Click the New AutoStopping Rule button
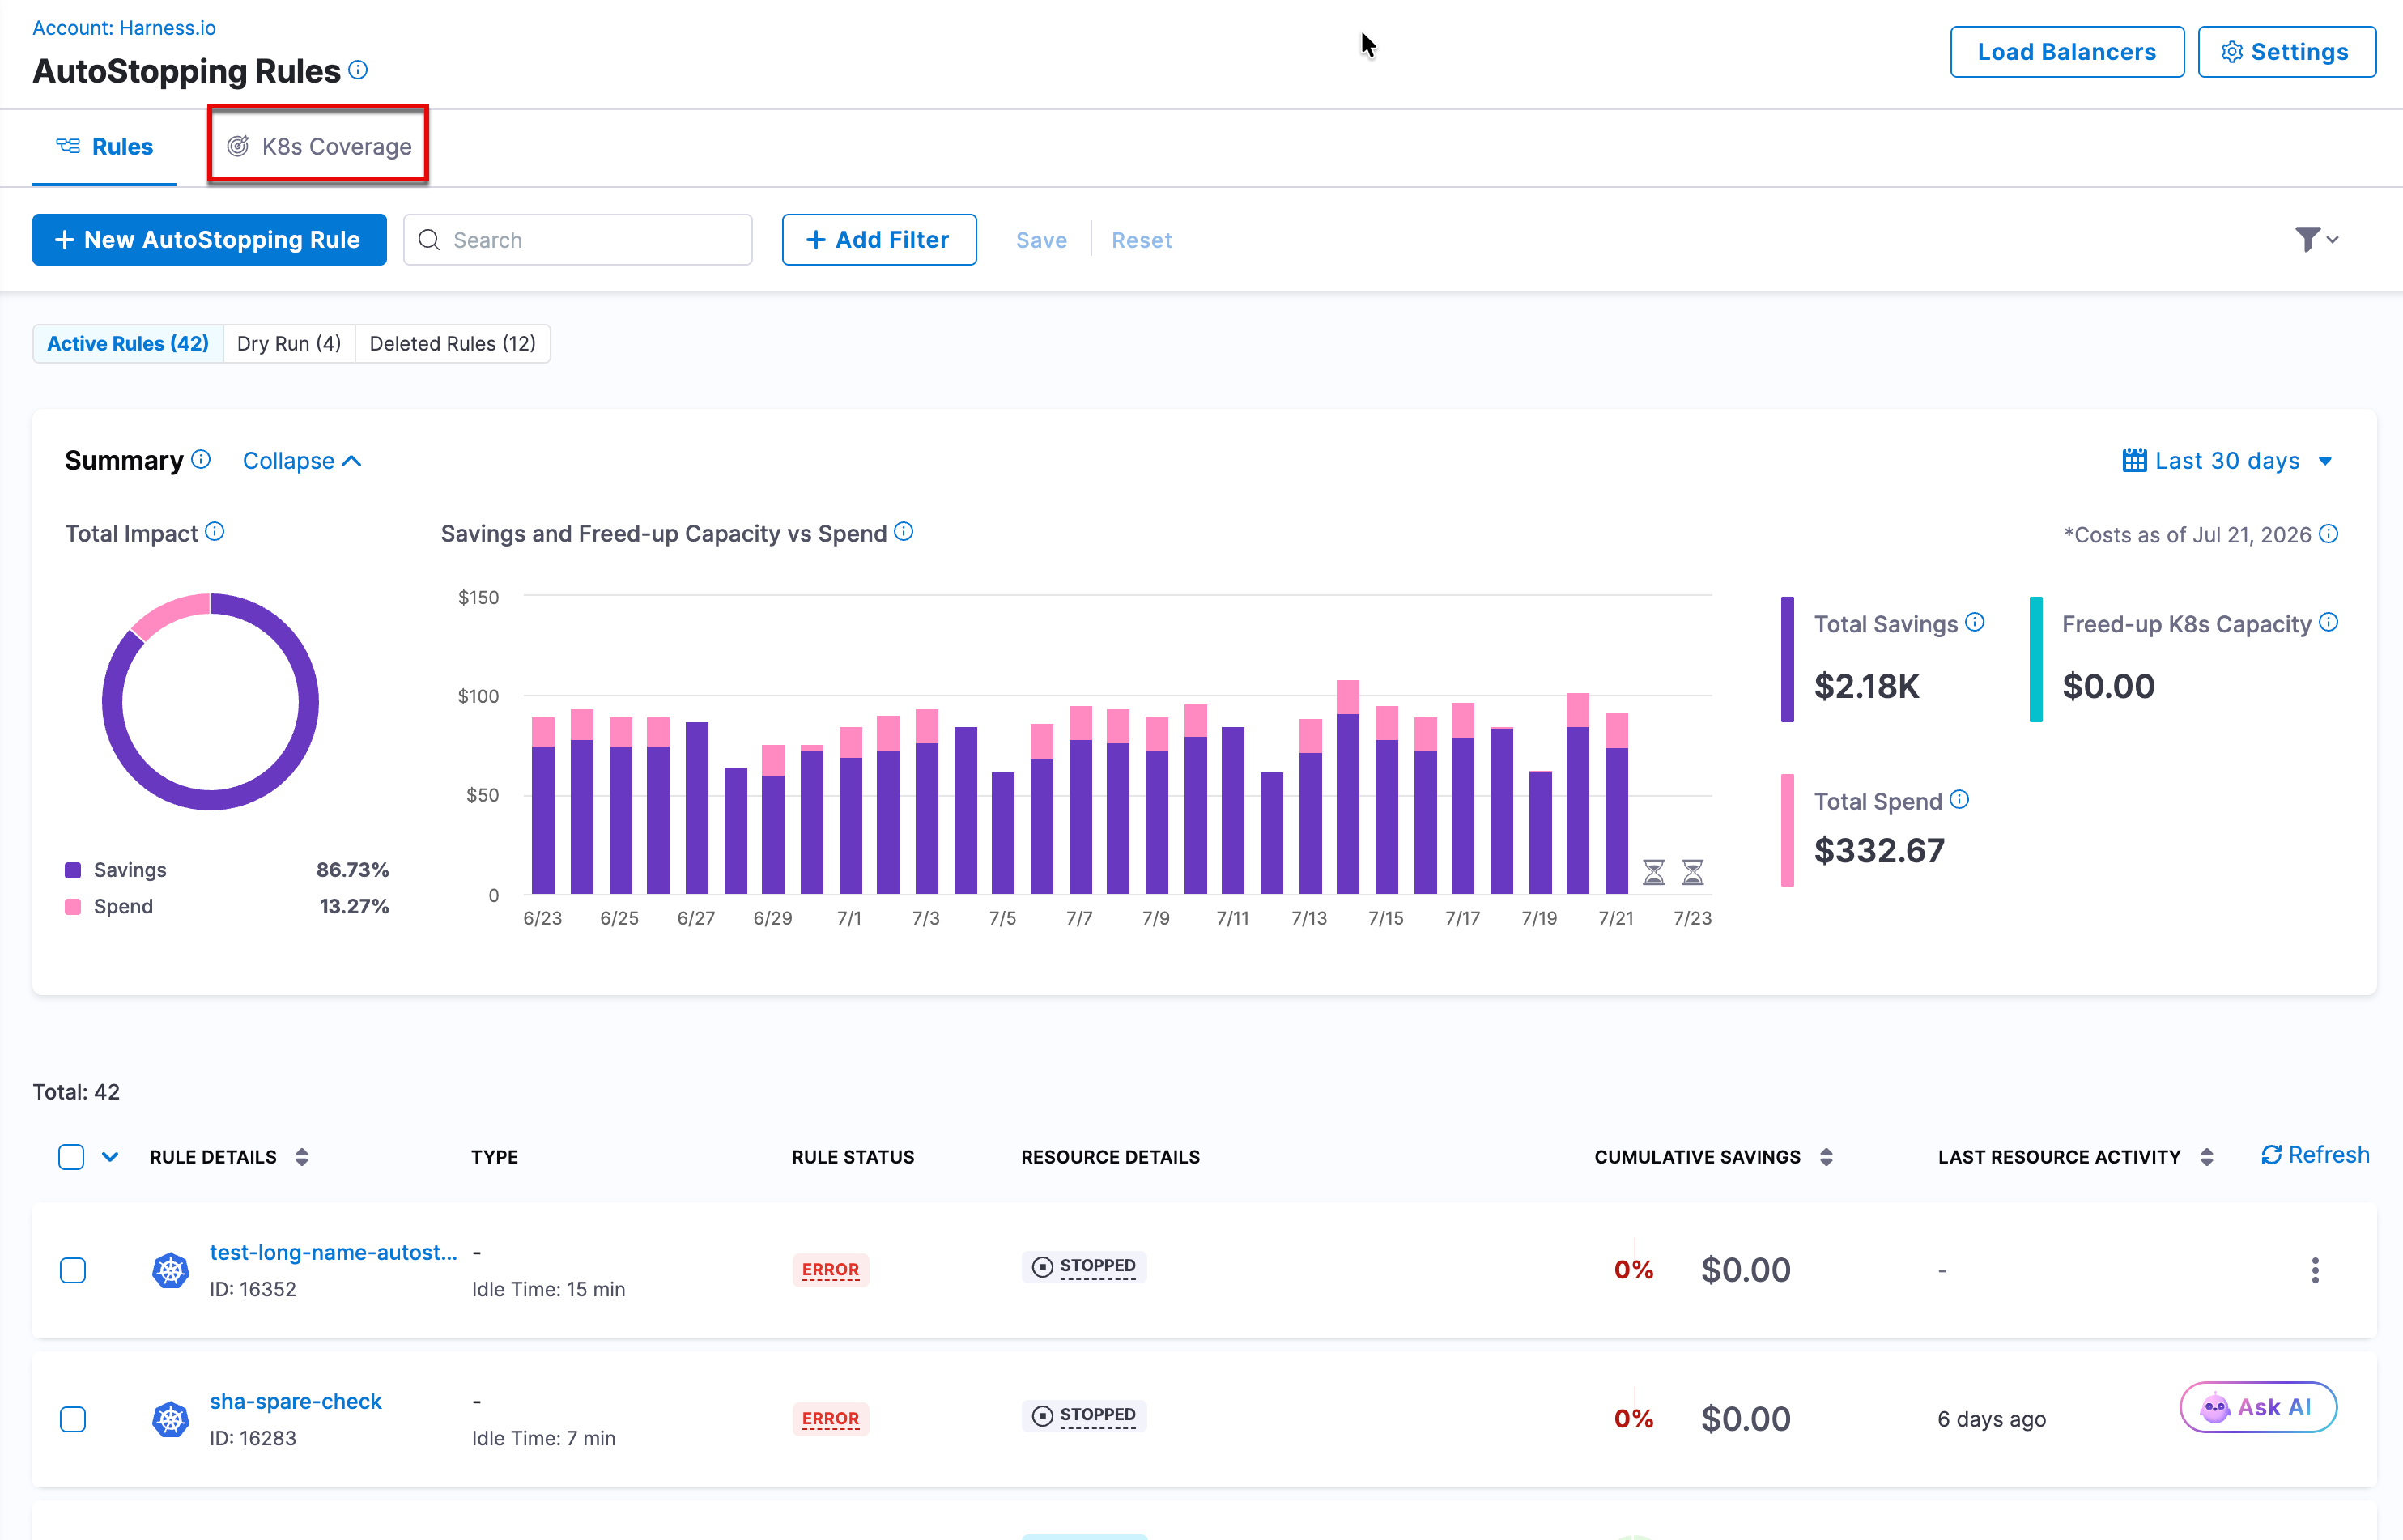This screenshot has height=1540, width=2403. tap(209, 240)
